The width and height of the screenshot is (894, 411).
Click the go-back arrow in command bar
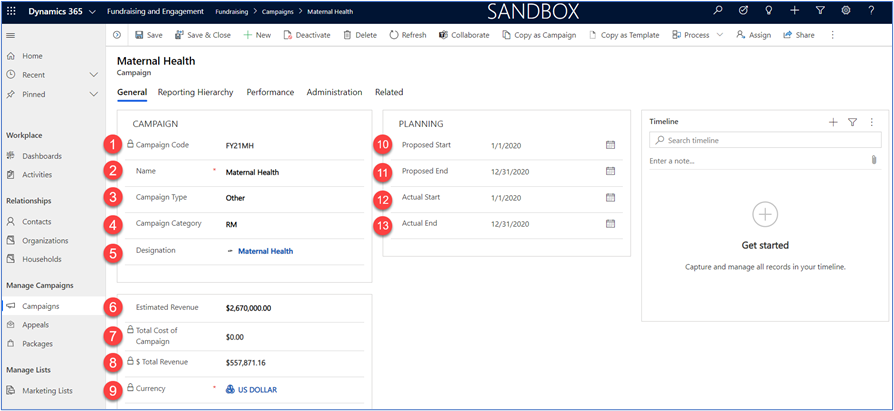(117, 35)
